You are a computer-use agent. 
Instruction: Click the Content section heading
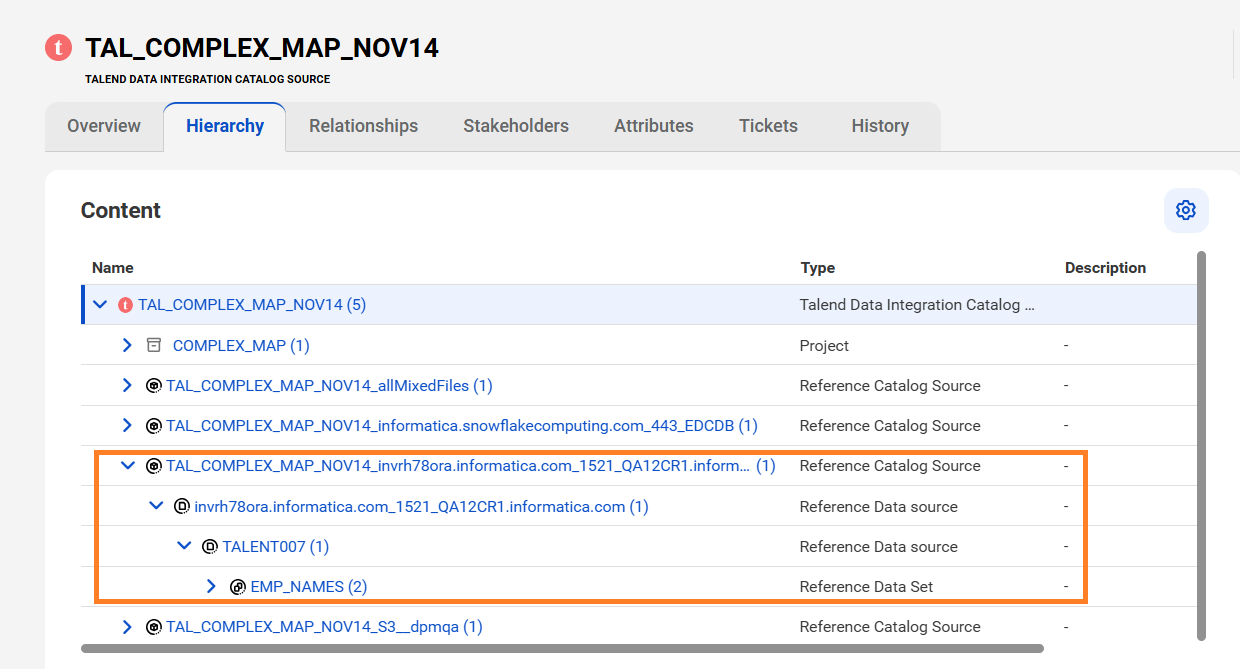click(121, 210)
